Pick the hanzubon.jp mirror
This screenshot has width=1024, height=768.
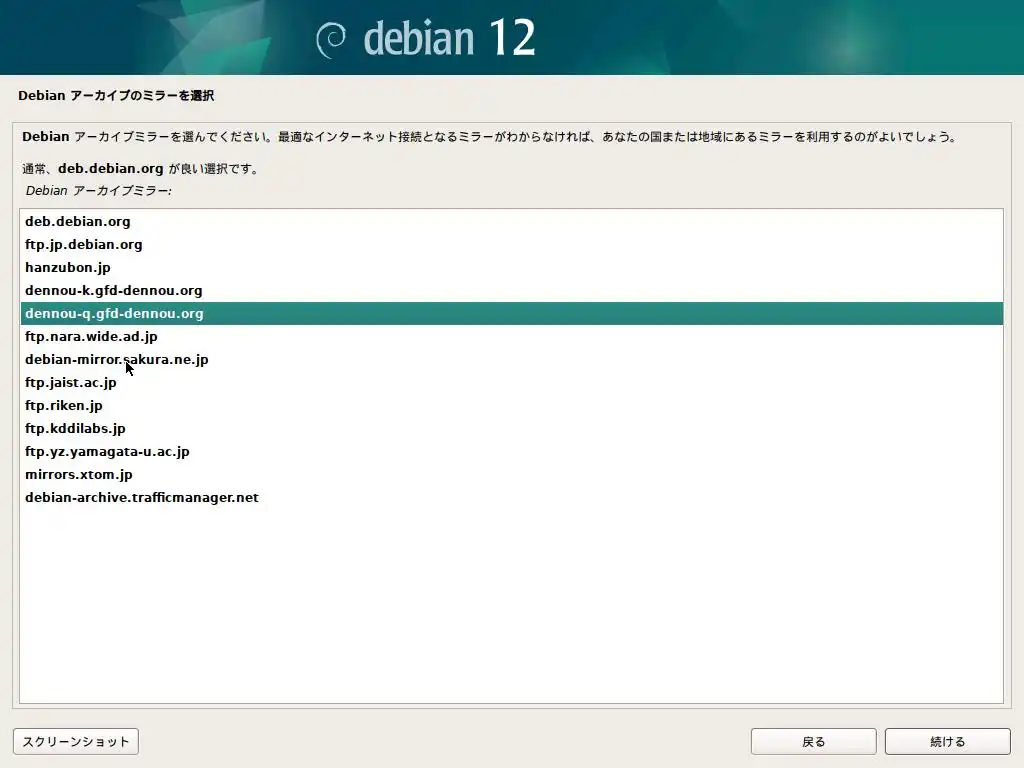[511, 267]
